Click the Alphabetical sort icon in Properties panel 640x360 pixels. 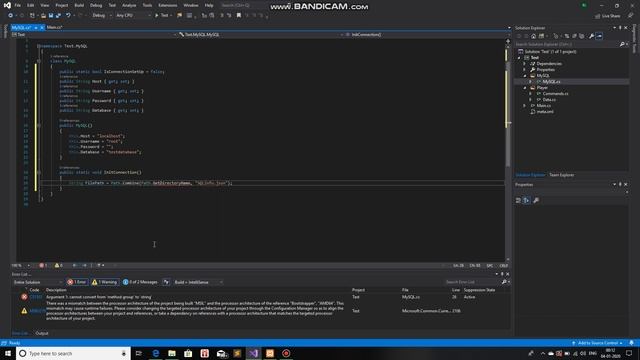[527, 200]
